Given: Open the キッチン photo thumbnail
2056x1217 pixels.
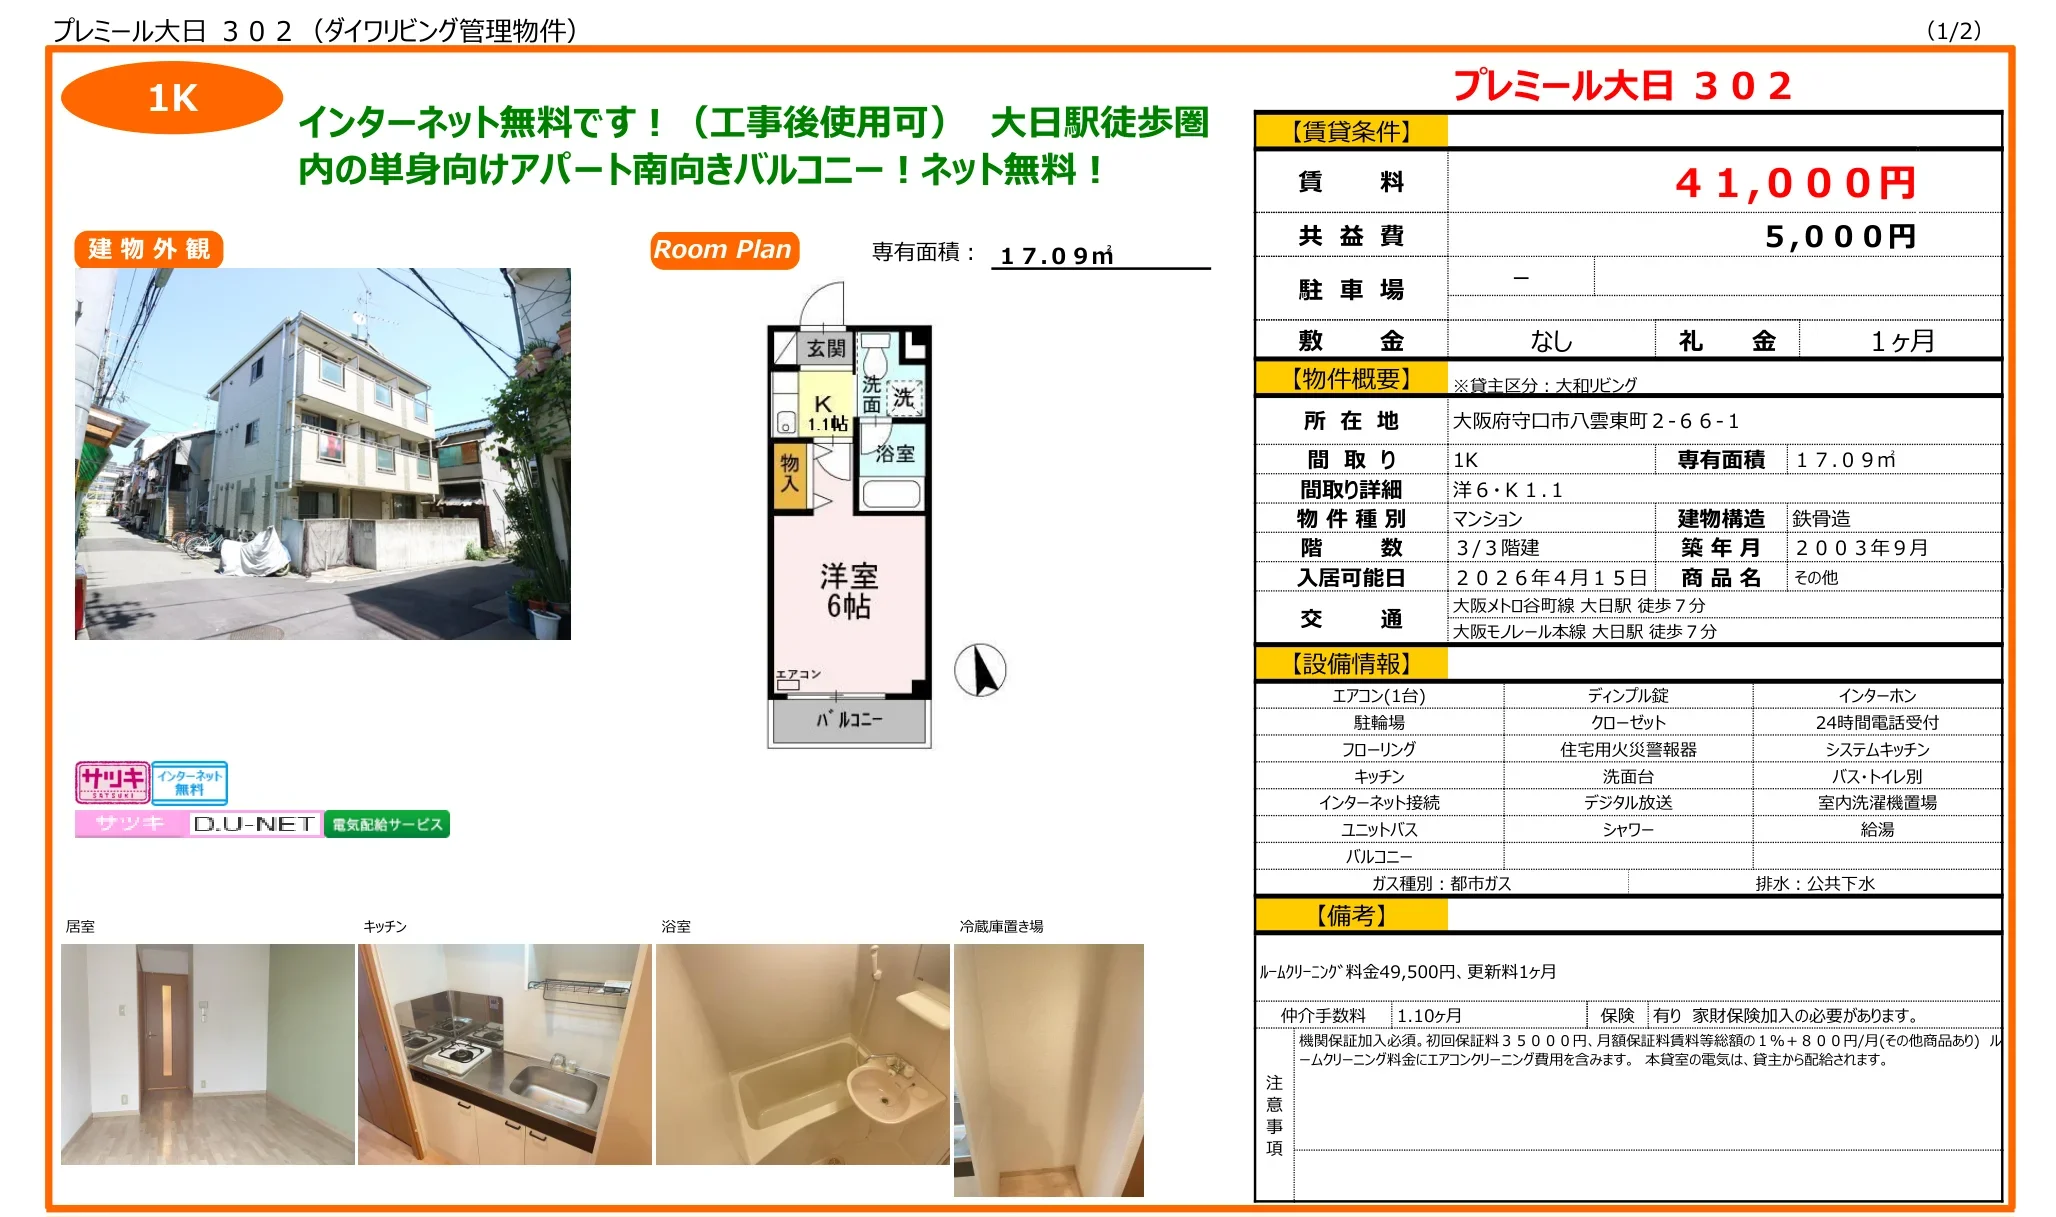Looking at the screenshot, I should click(x=505, y=1054).
